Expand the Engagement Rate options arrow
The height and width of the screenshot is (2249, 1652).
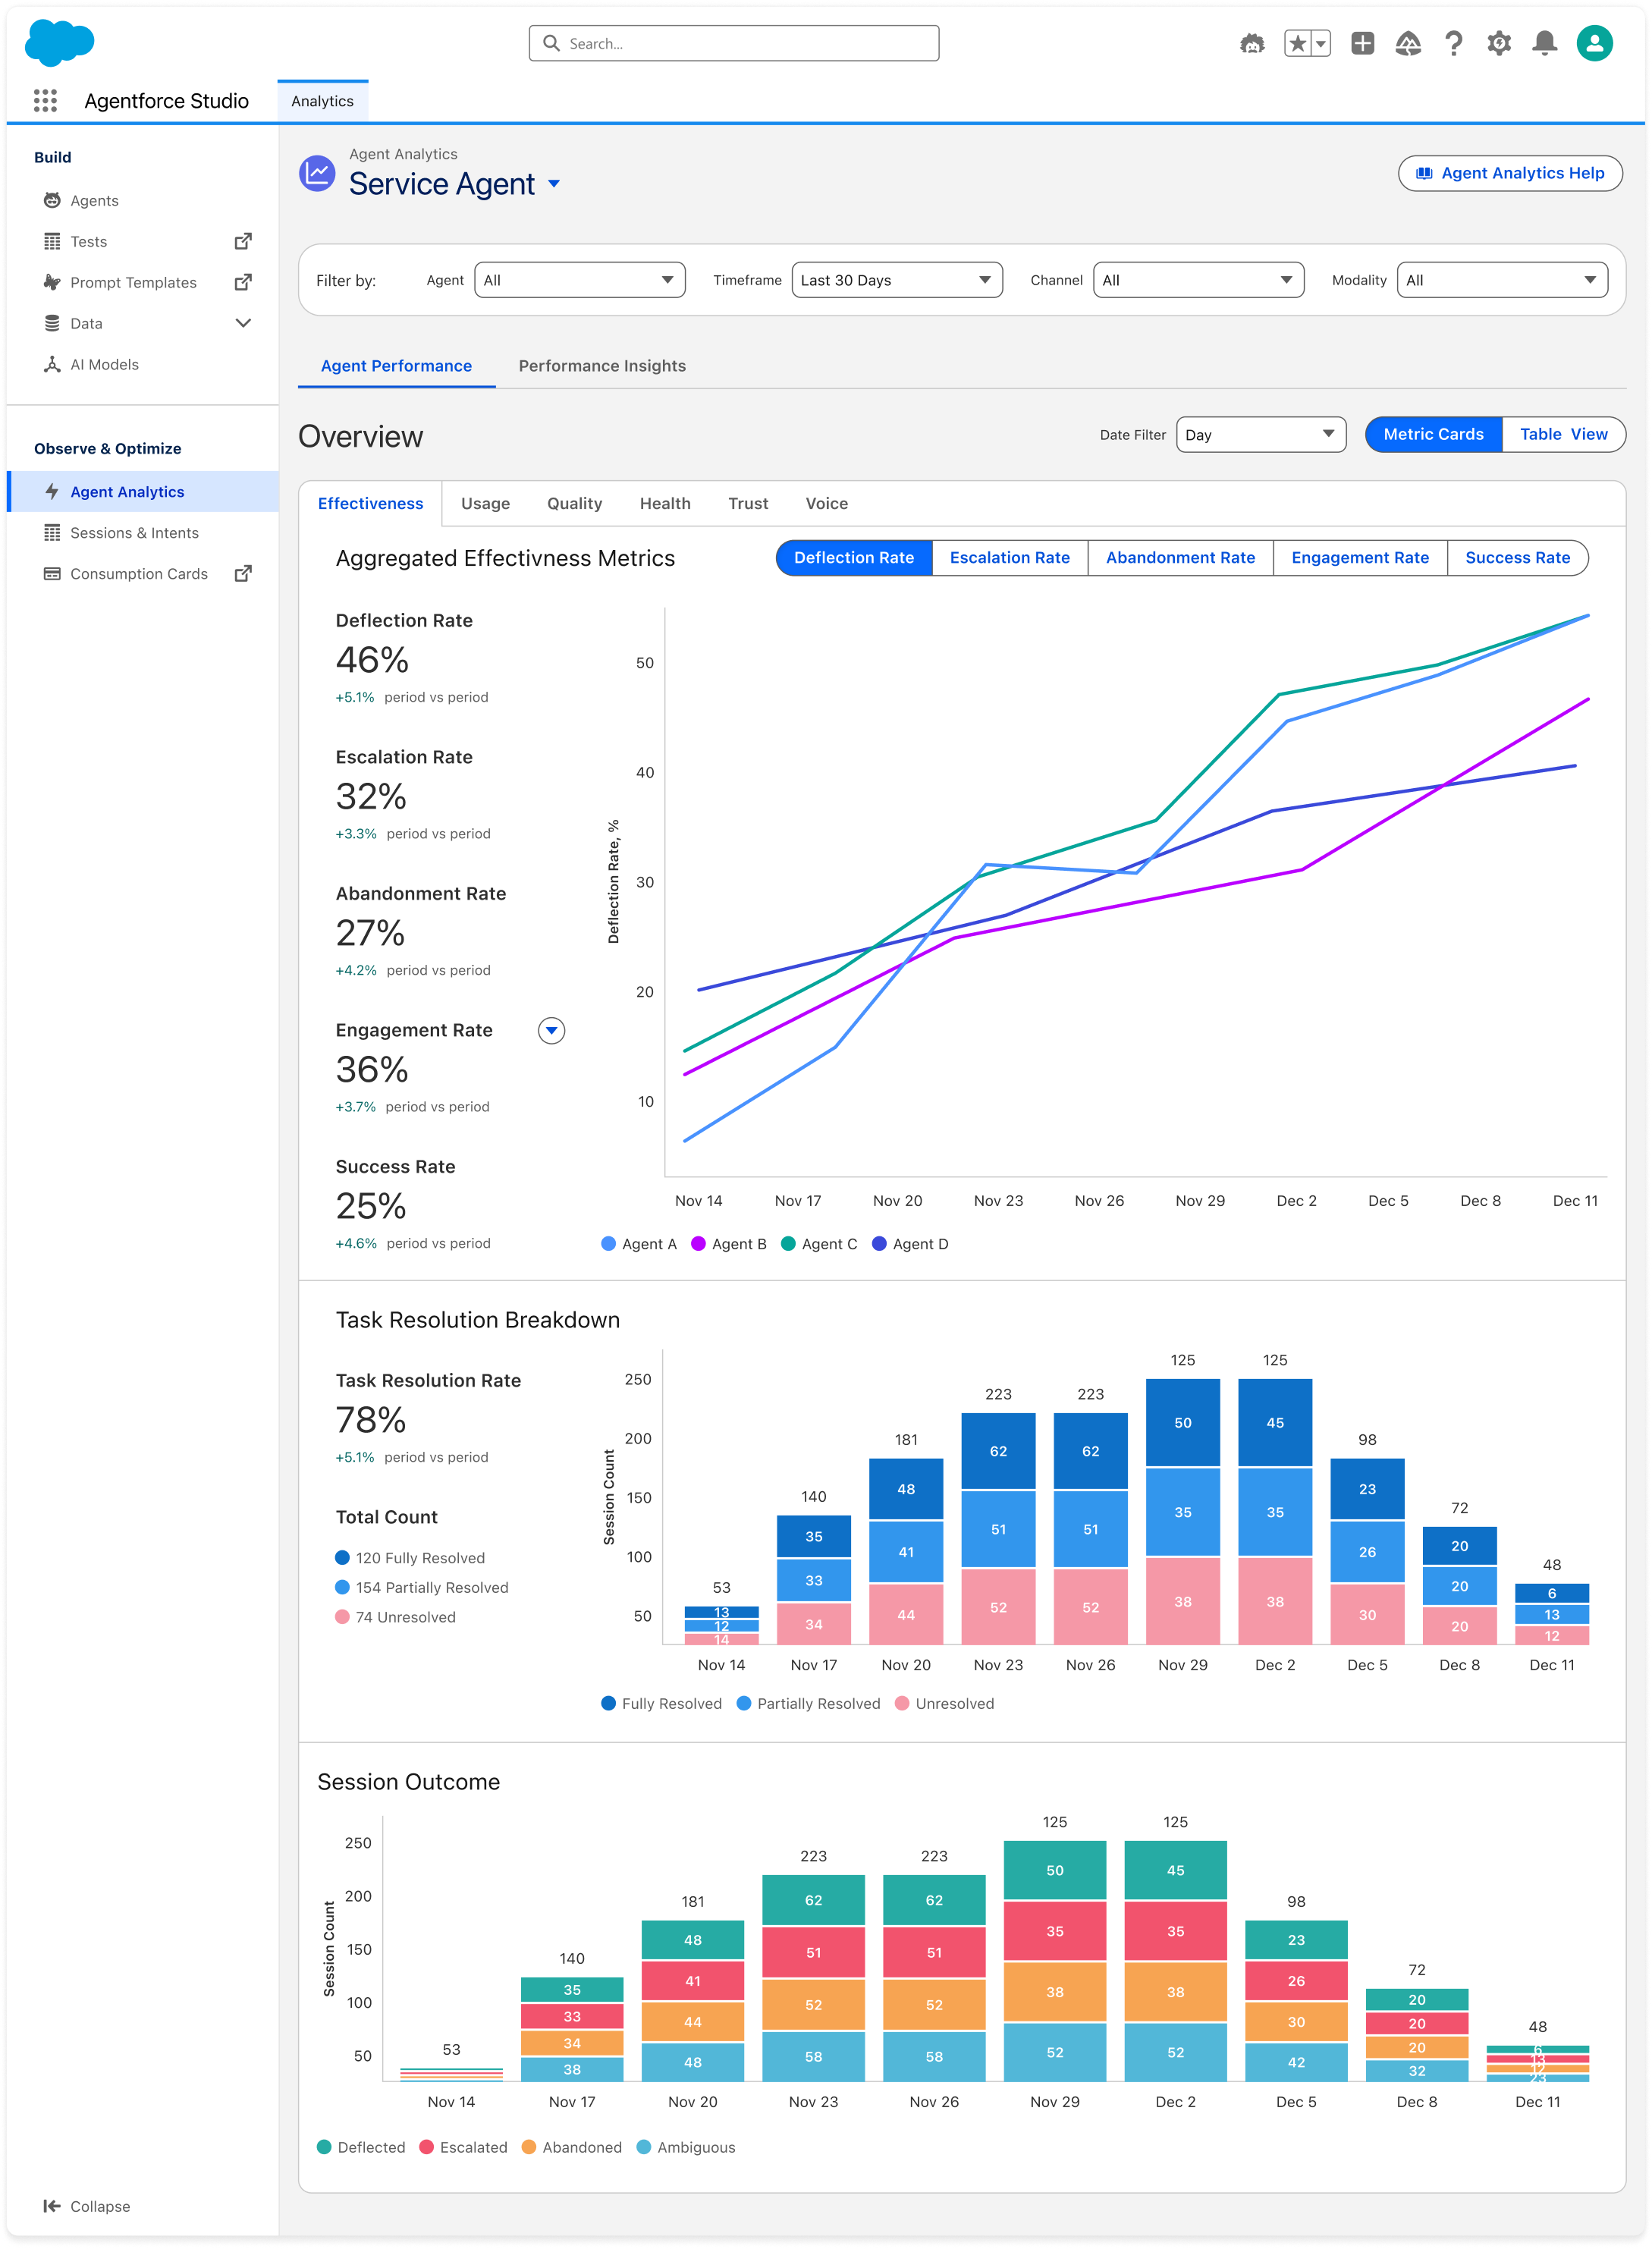point(552,1030)
